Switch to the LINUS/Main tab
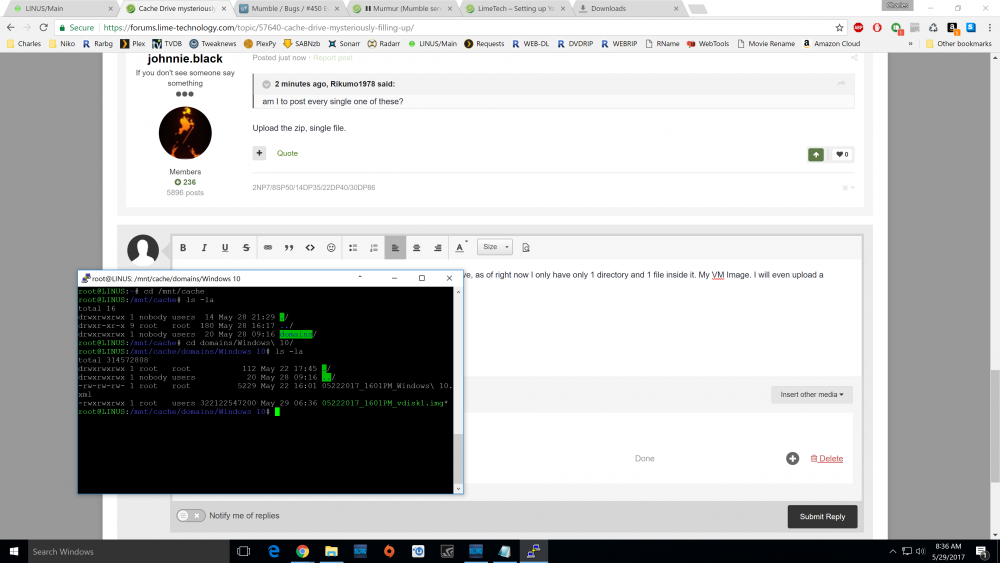1000x563 pixels. (x=59, y=8)
